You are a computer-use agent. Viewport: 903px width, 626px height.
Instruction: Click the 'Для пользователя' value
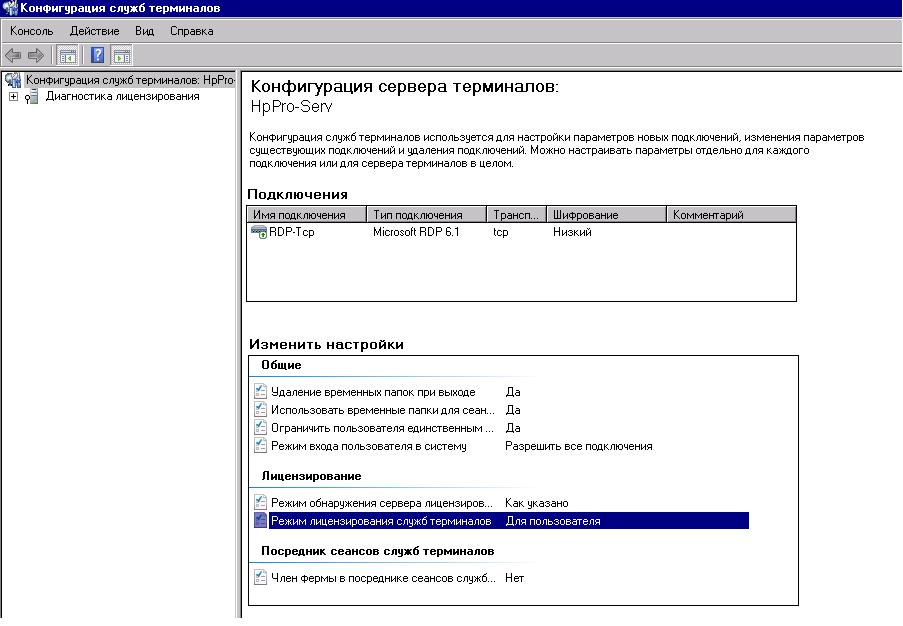pyautogui.click(x=553, y=521)
